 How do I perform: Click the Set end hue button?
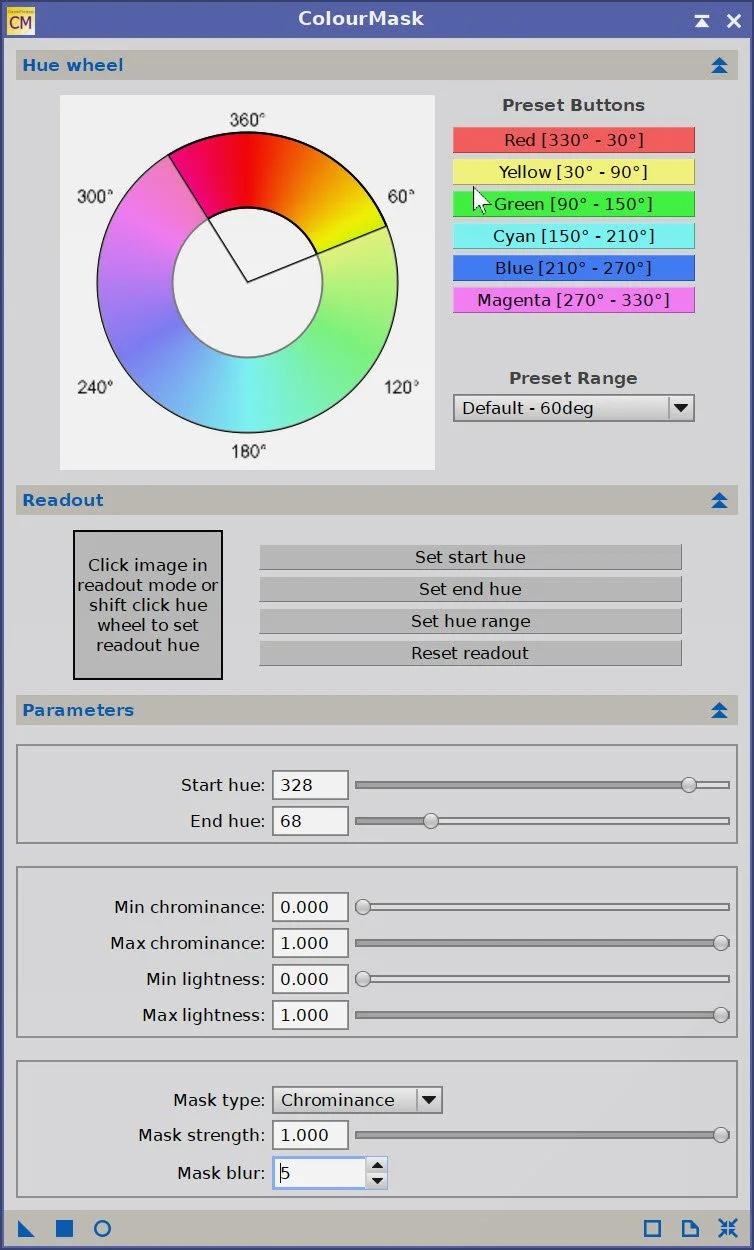(x=470, y=589)
